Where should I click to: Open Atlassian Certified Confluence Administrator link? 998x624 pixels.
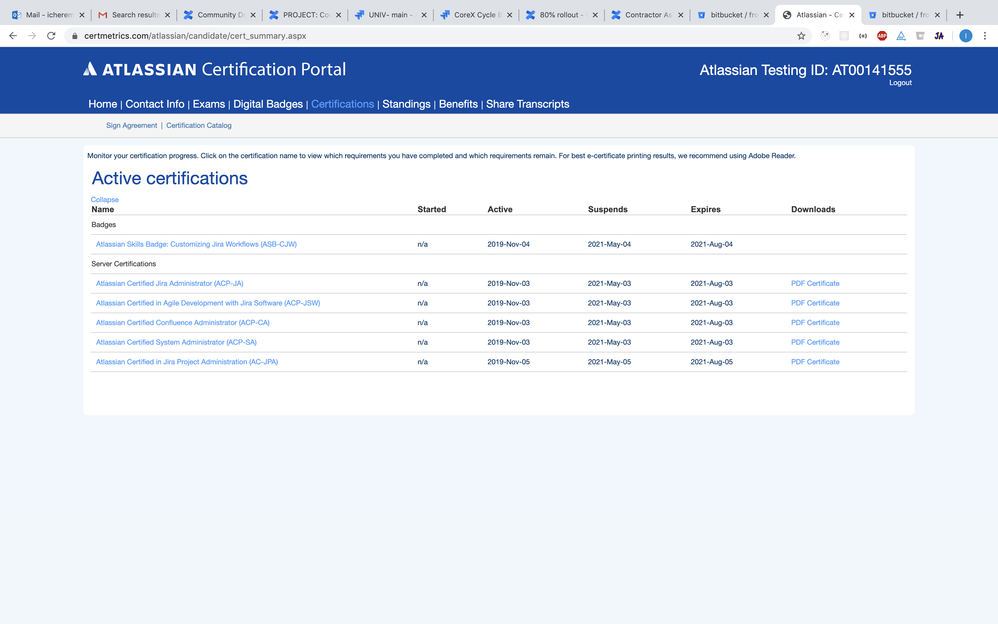[x=183, y=323]
